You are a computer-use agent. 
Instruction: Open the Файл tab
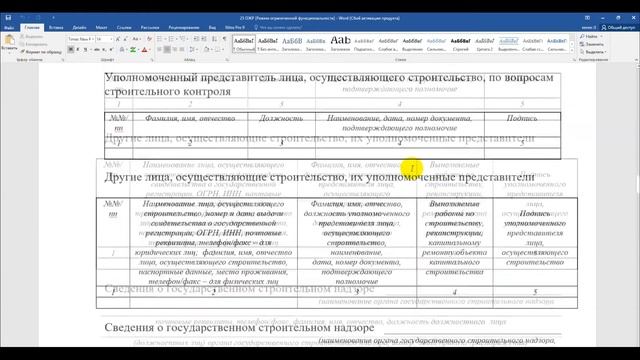[9, 27]
